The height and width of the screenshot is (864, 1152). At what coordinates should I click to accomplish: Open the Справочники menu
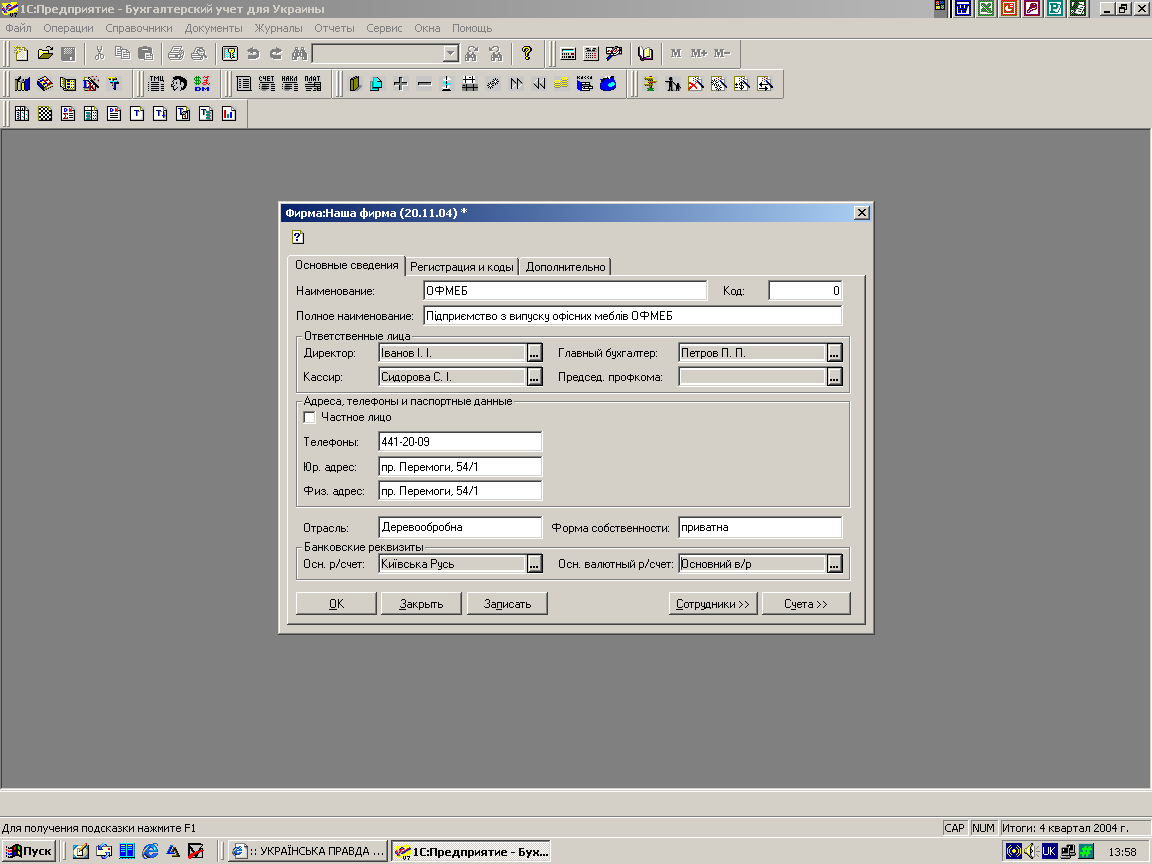139,28
